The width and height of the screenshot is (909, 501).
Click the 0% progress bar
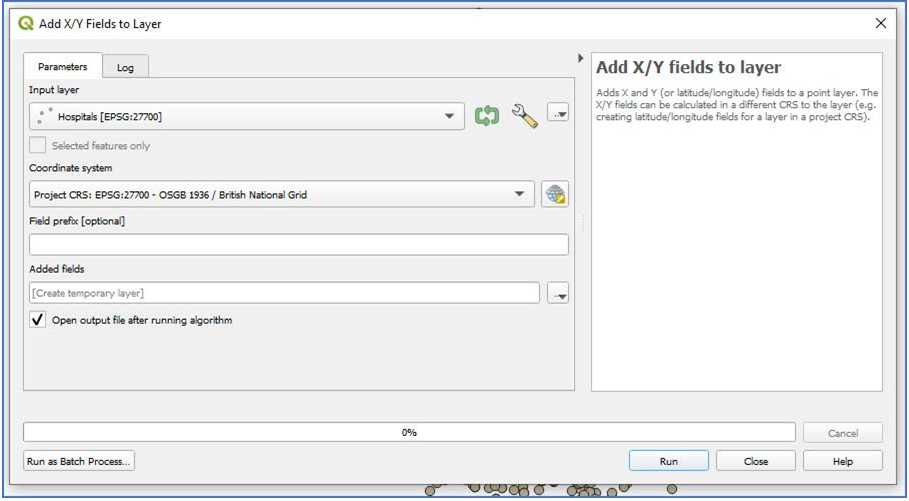tap(409, 433)
